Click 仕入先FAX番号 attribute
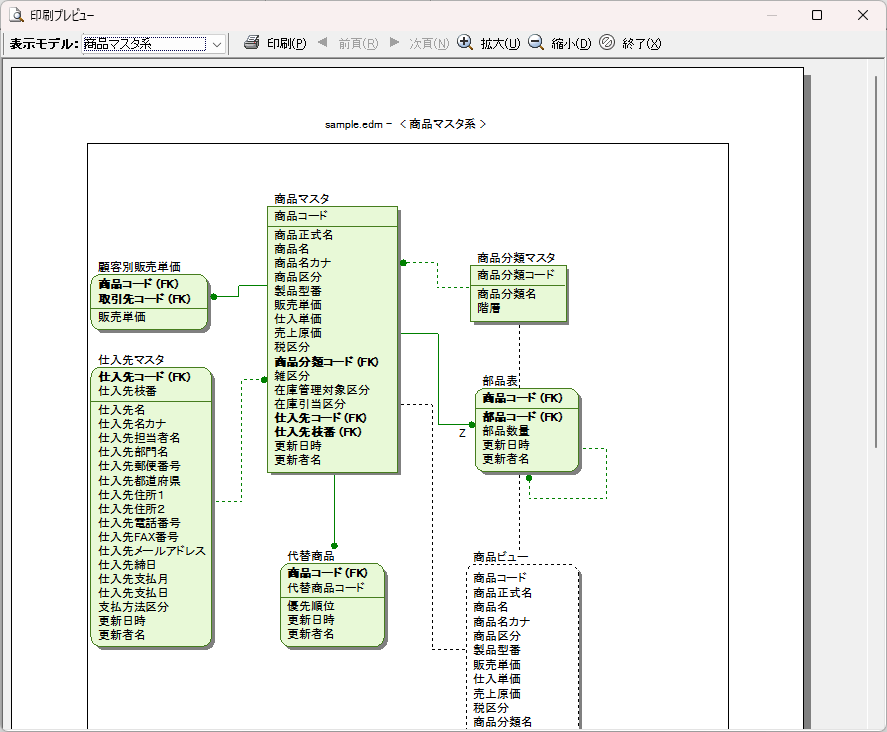Screen dimensions: 887x732 pos(138,537)
